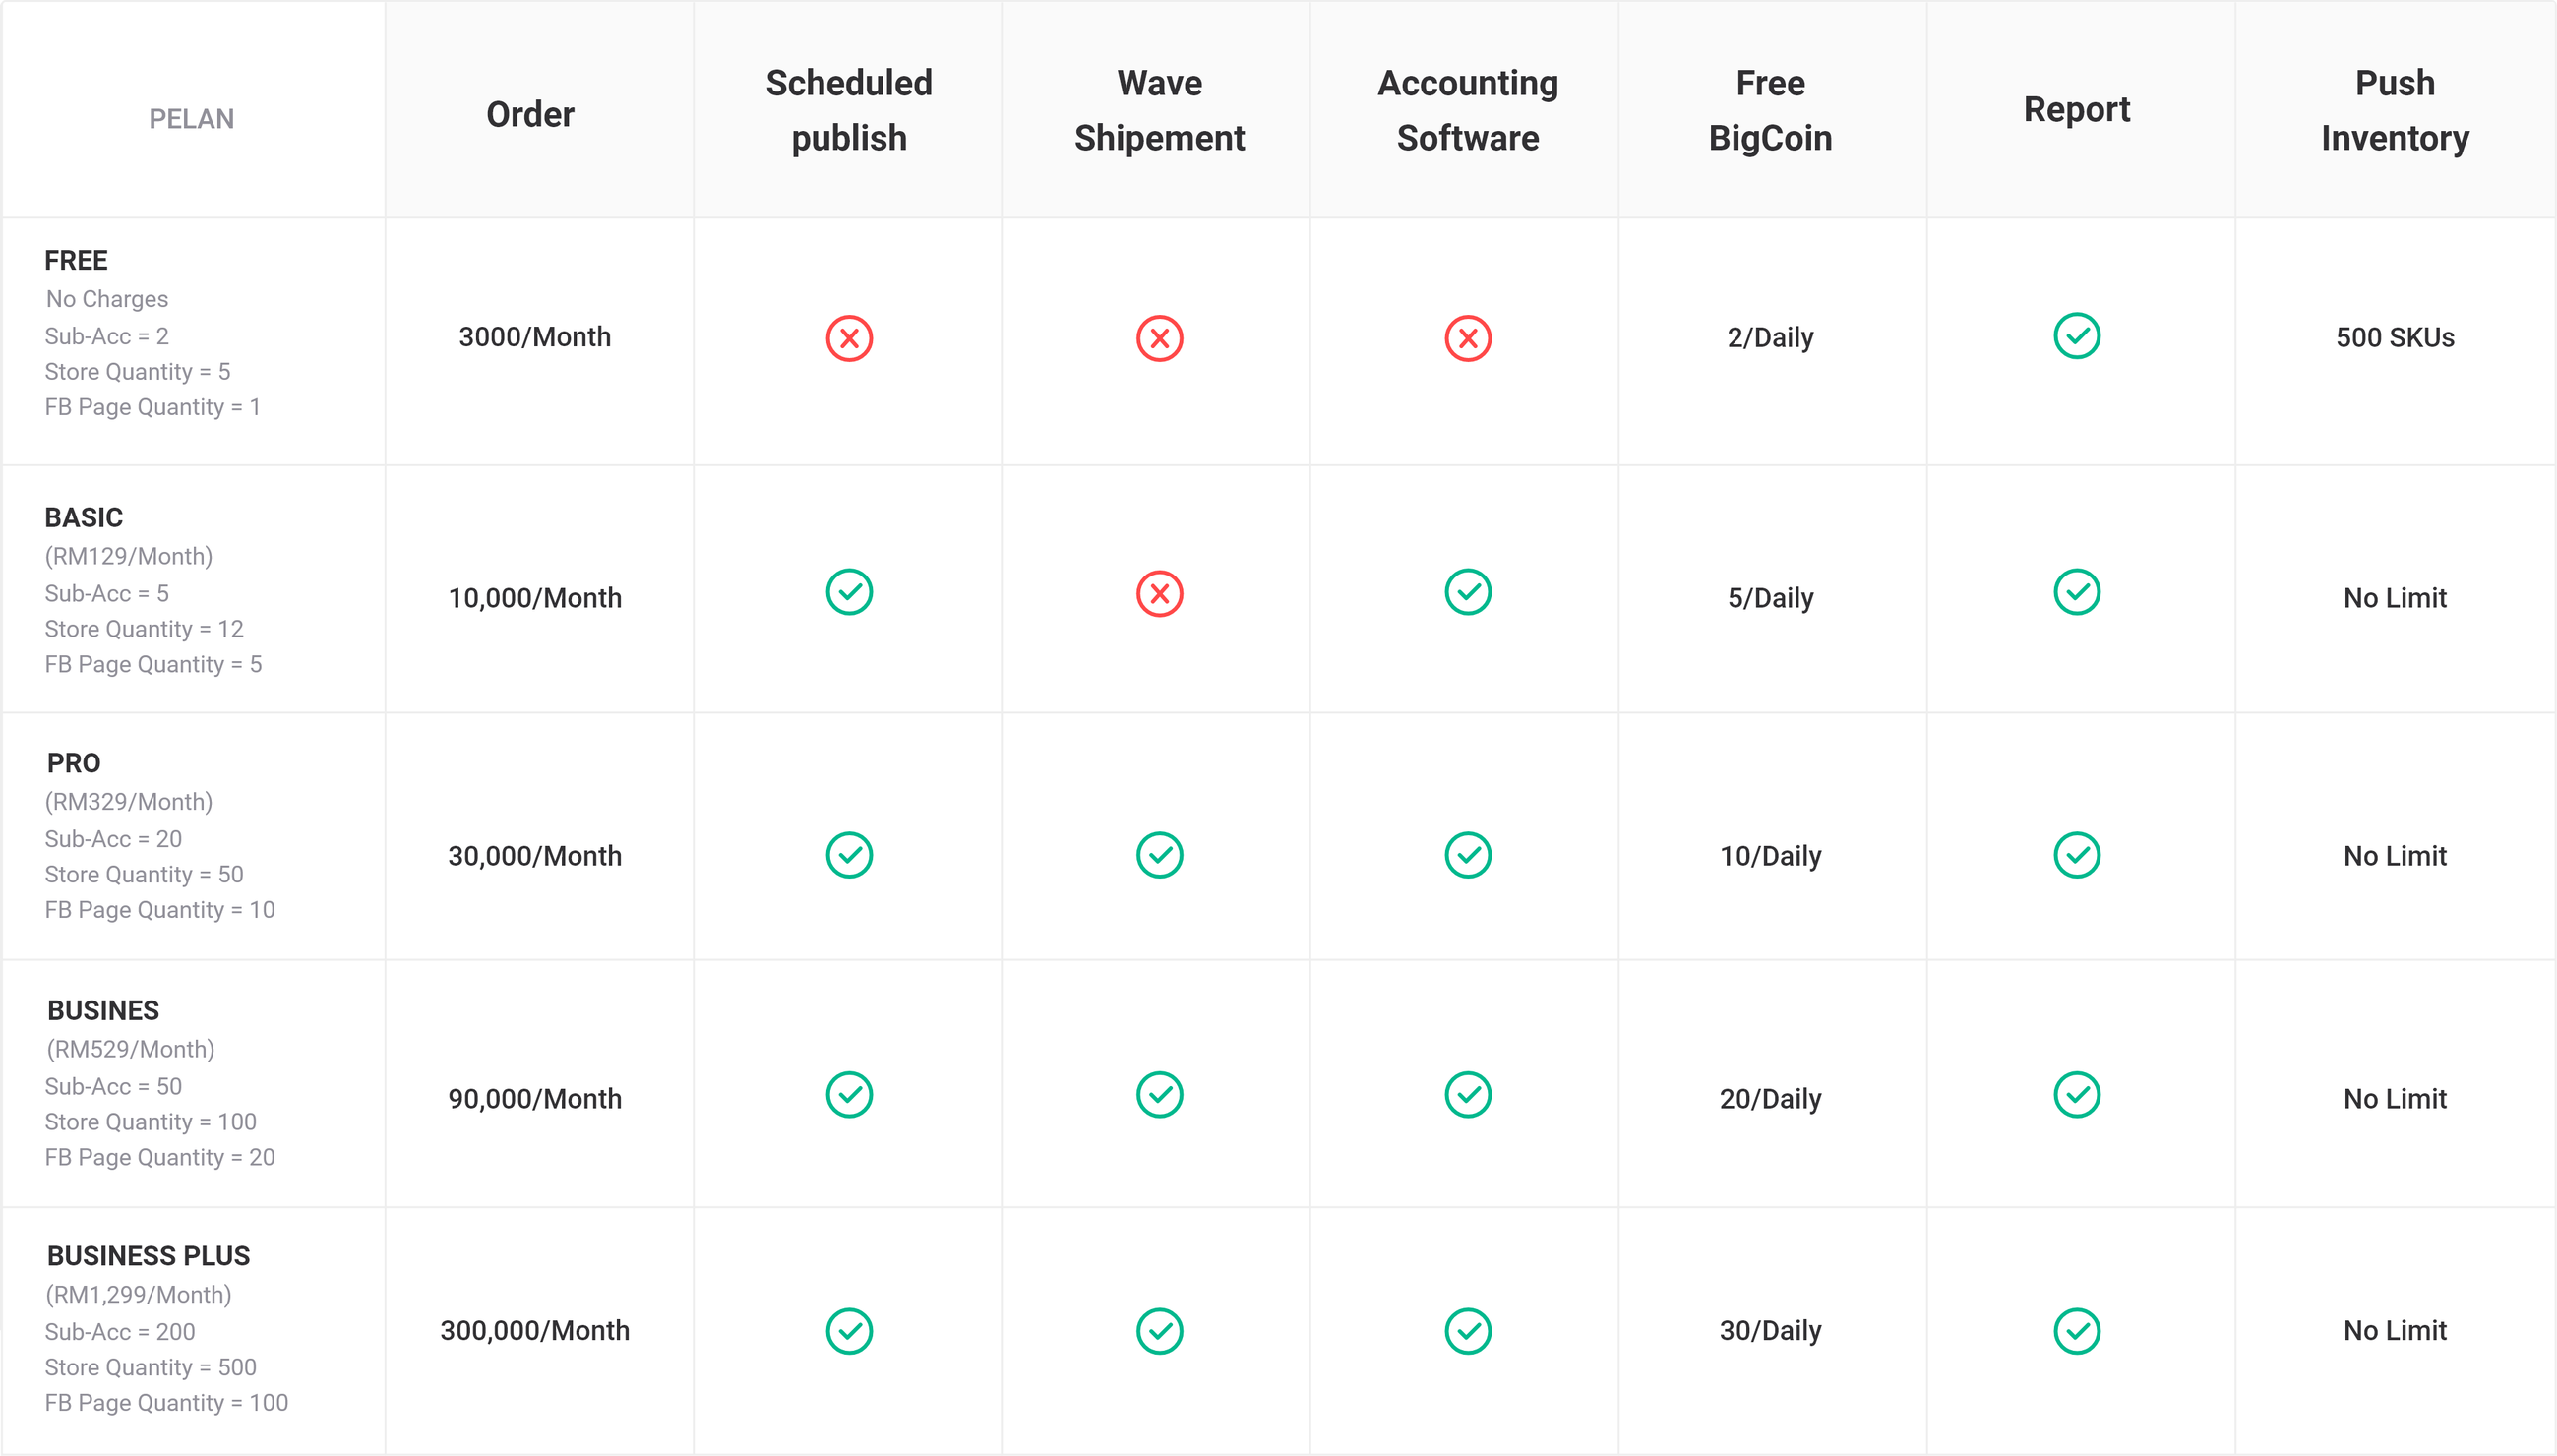Click BUSINESS PLUS Scheduled publish checkmark
Screen dimensions: 2557x1456
coord(849,1331)
